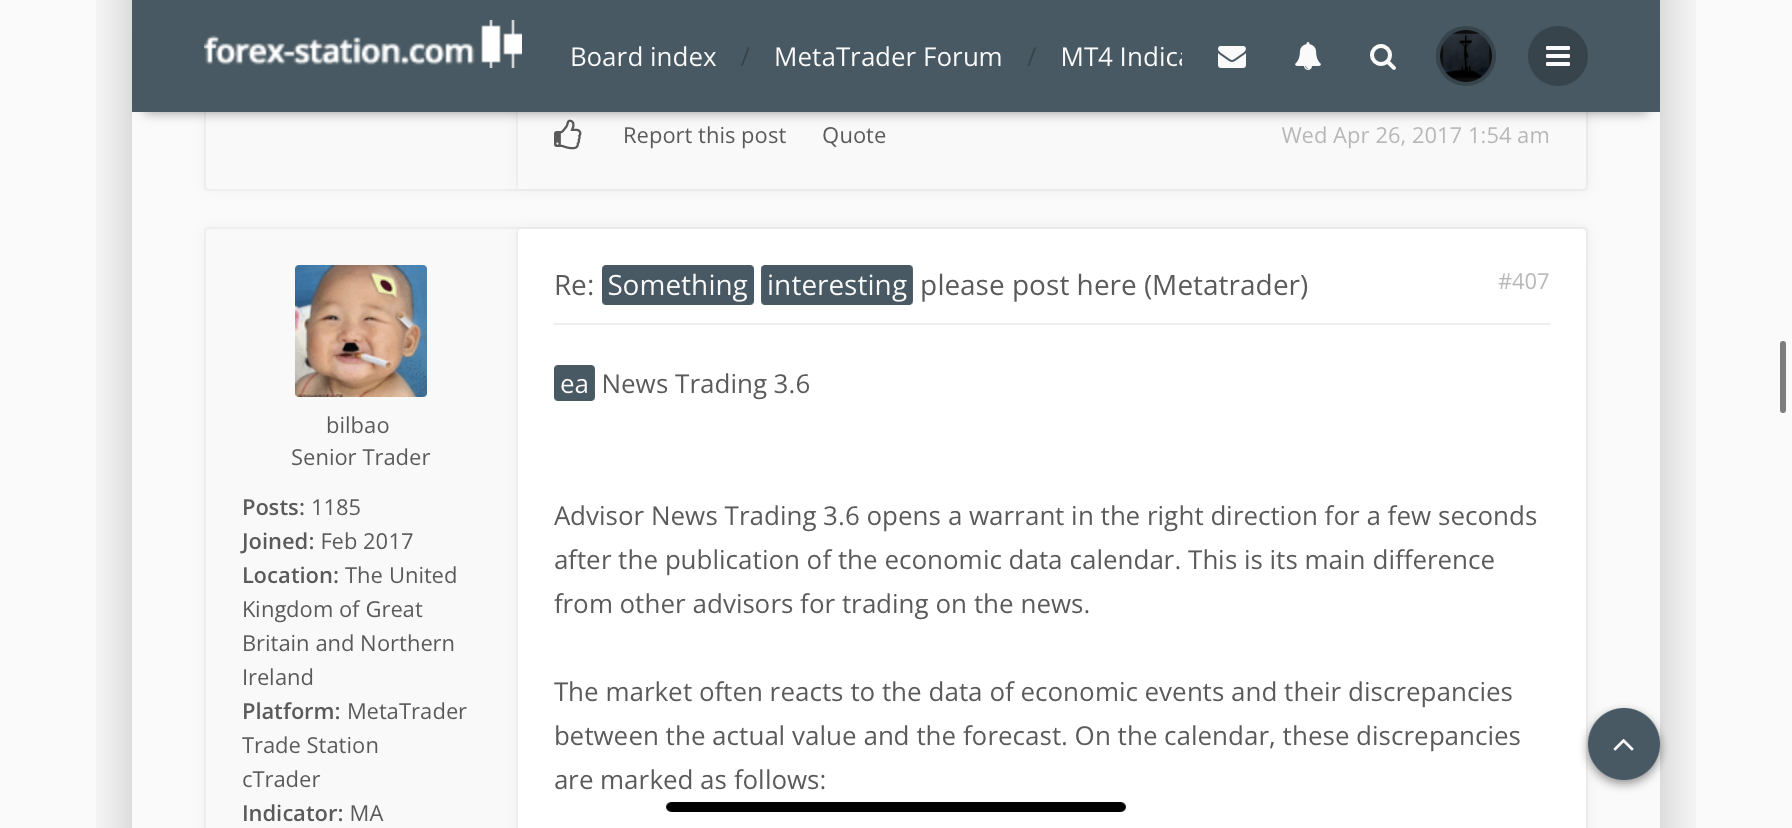
Task: Click Report this post
Action: point(704,135)
